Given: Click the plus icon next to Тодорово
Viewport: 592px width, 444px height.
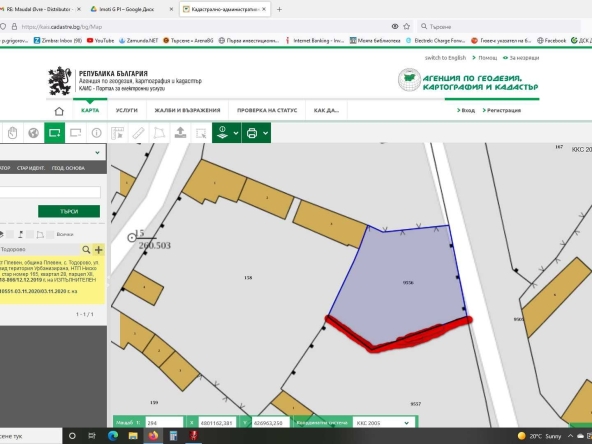Looking at the screenshot, I should tap(99, 250).
